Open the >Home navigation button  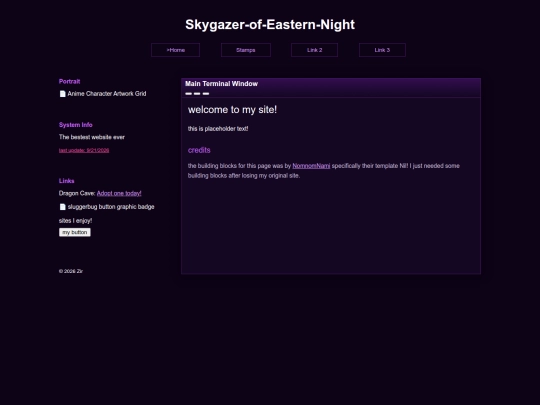coord(175,50)
